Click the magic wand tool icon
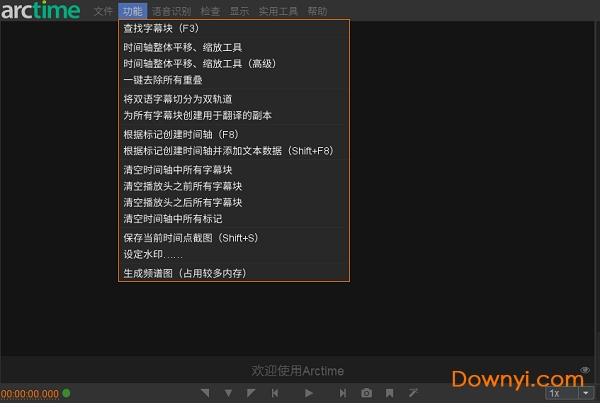 coord(413,393)
